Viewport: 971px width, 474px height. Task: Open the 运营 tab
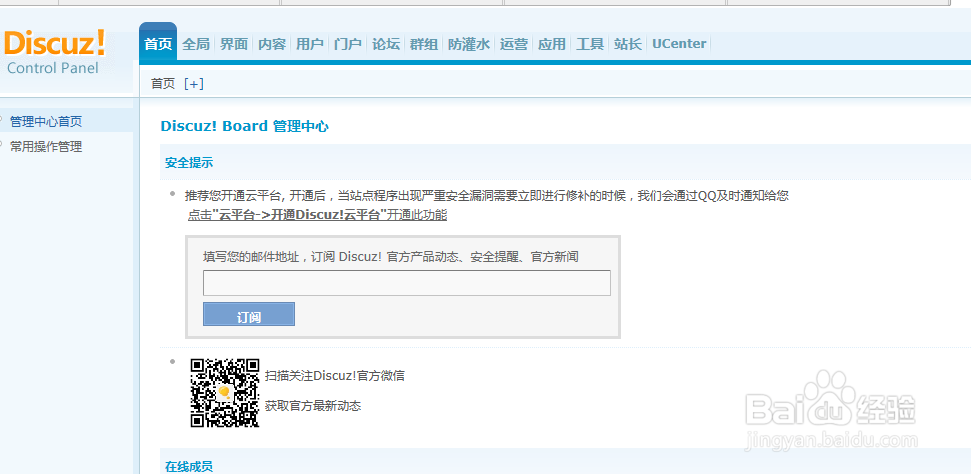point(514,44)
